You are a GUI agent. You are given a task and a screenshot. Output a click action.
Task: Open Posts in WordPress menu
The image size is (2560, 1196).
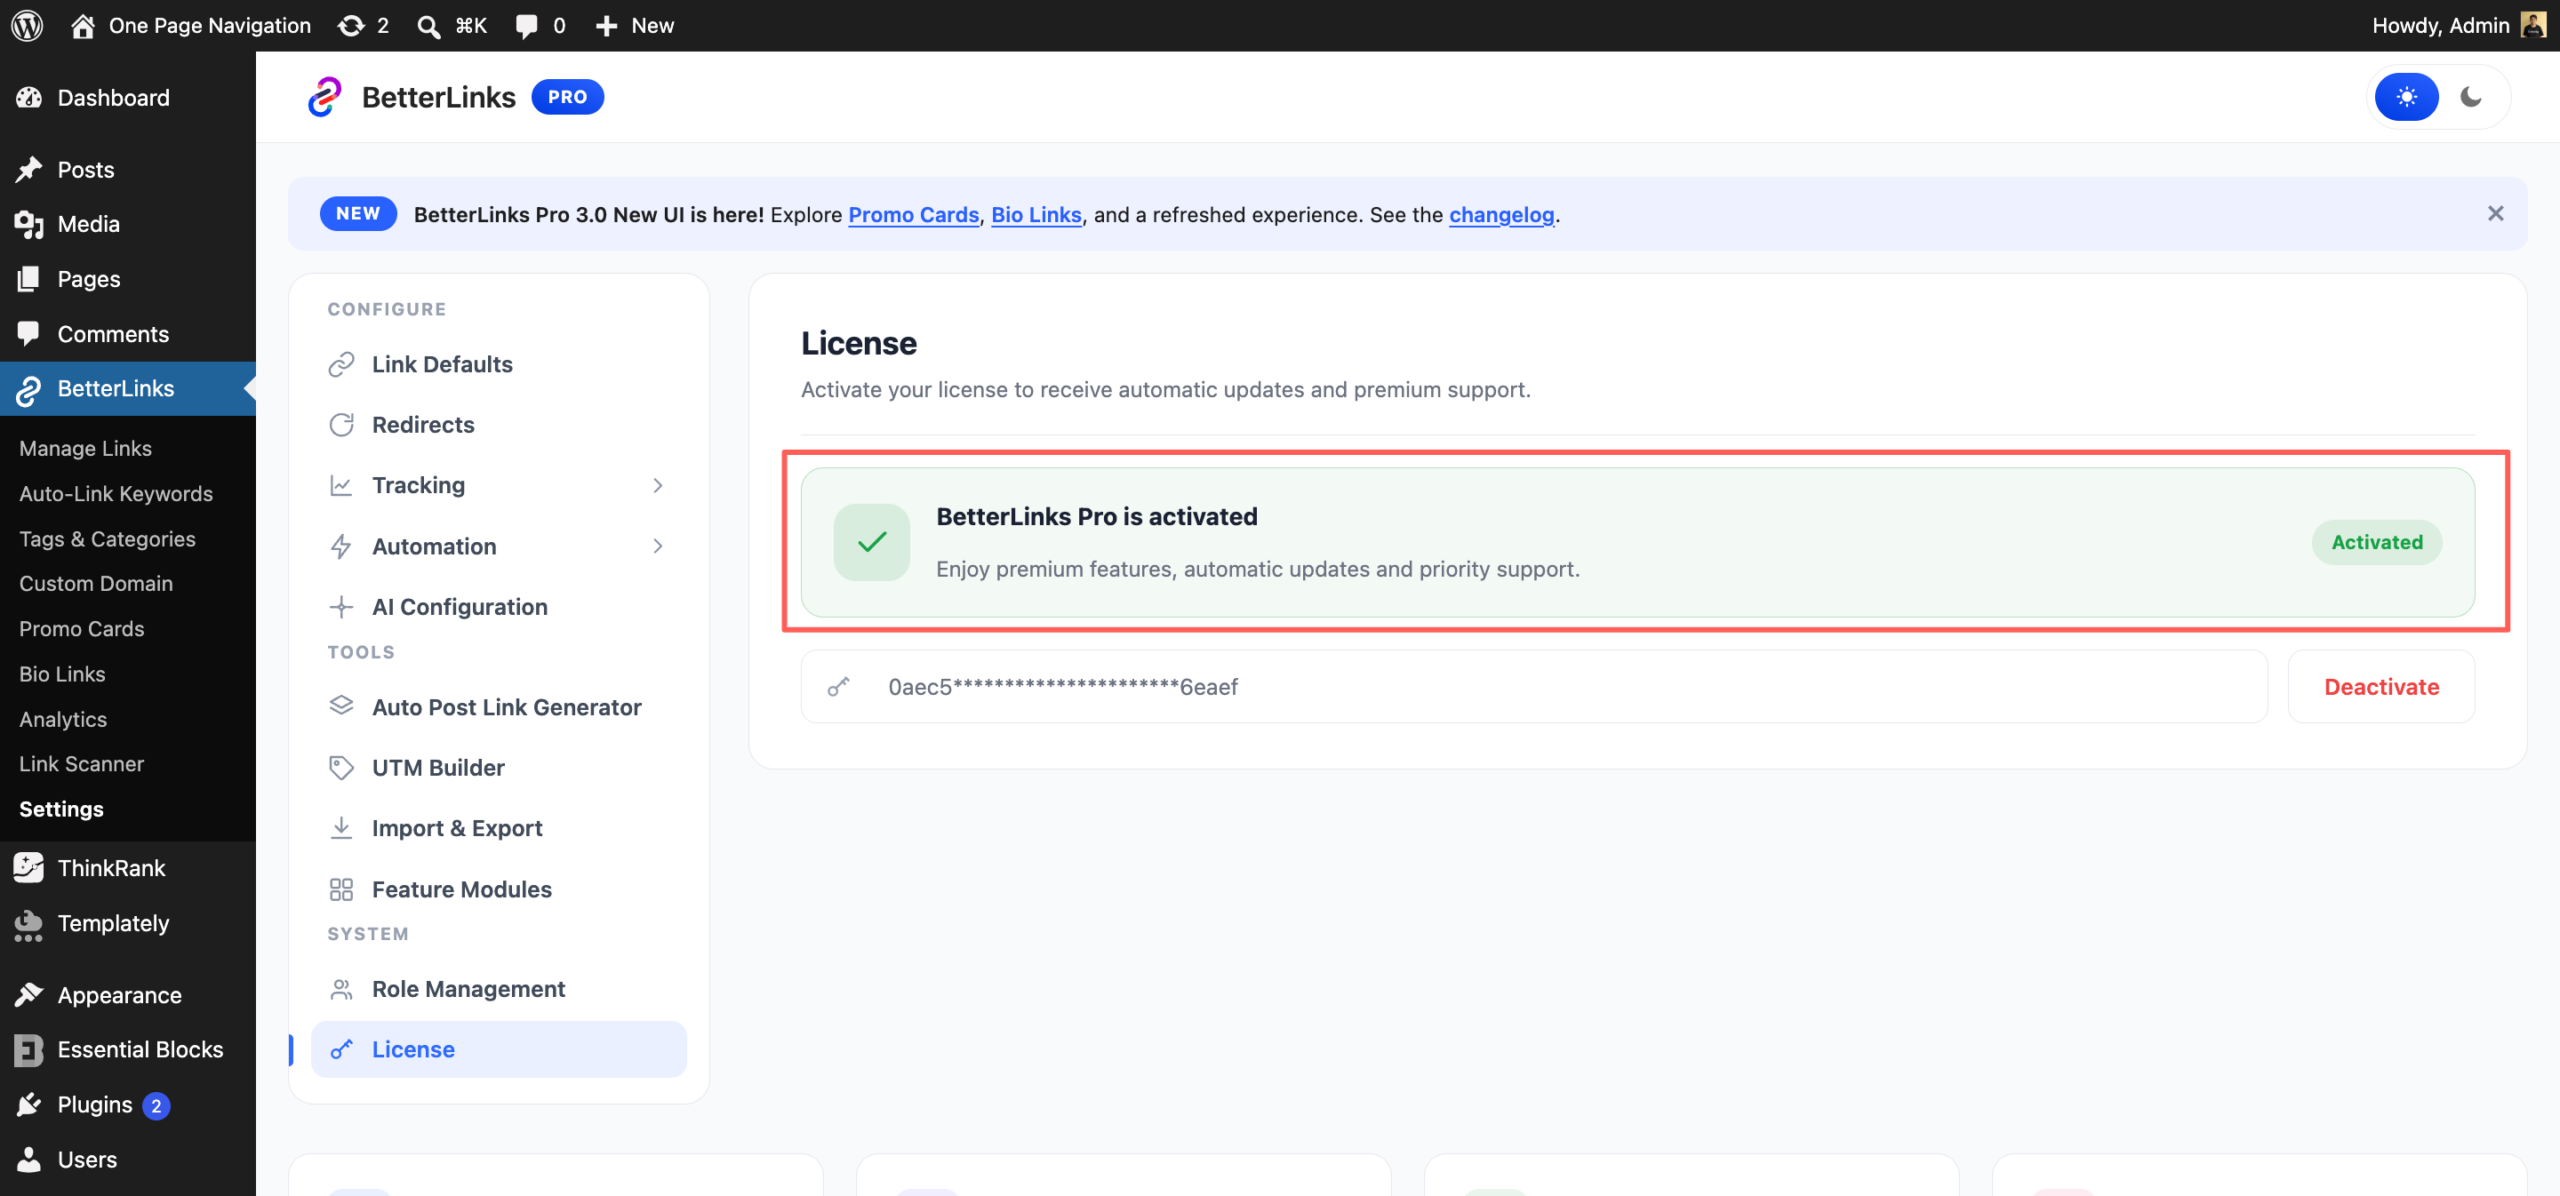click(128, 169)
